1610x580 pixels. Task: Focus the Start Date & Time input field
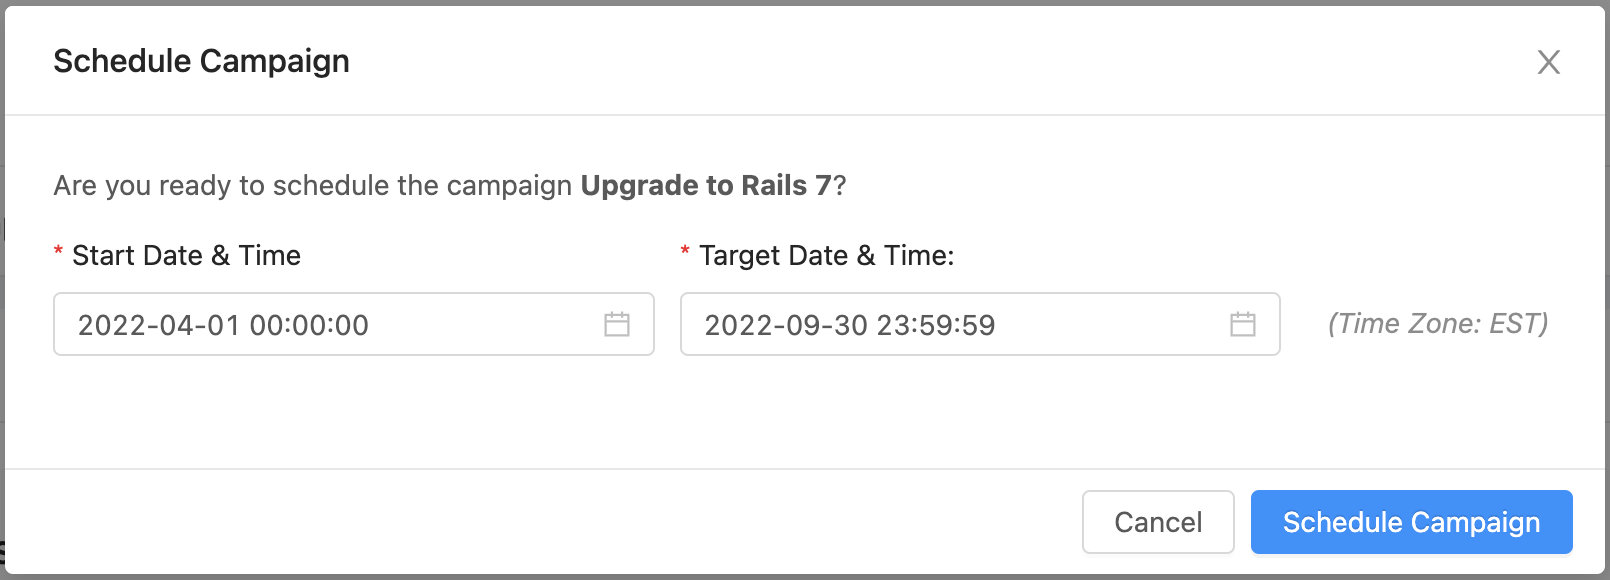(x=354, y=324)
